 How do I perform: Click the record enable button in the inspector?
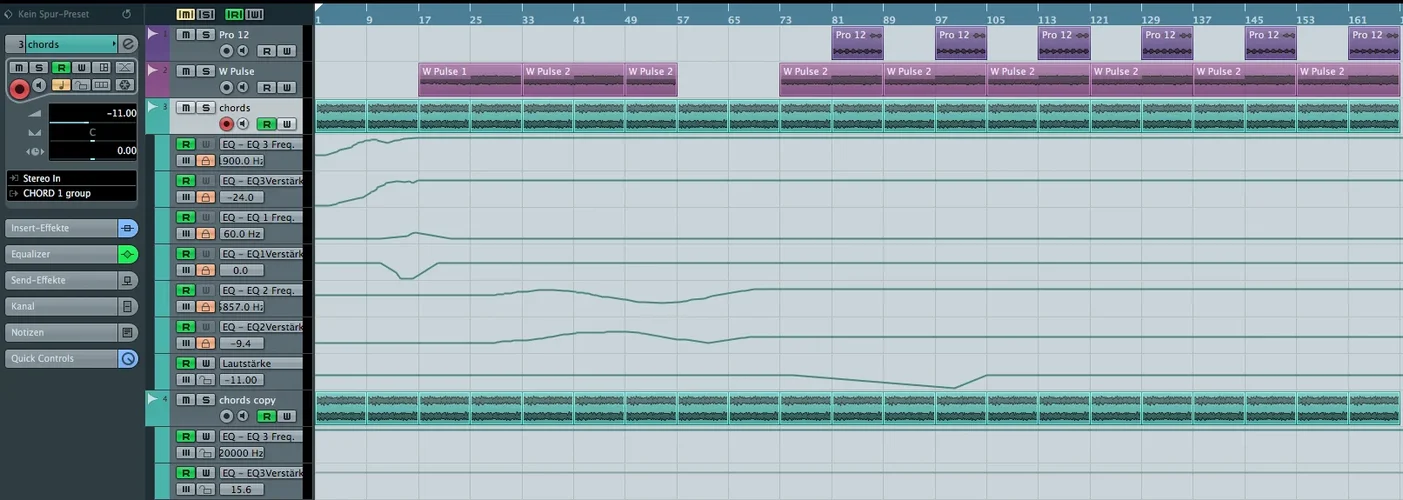point(18,88)
